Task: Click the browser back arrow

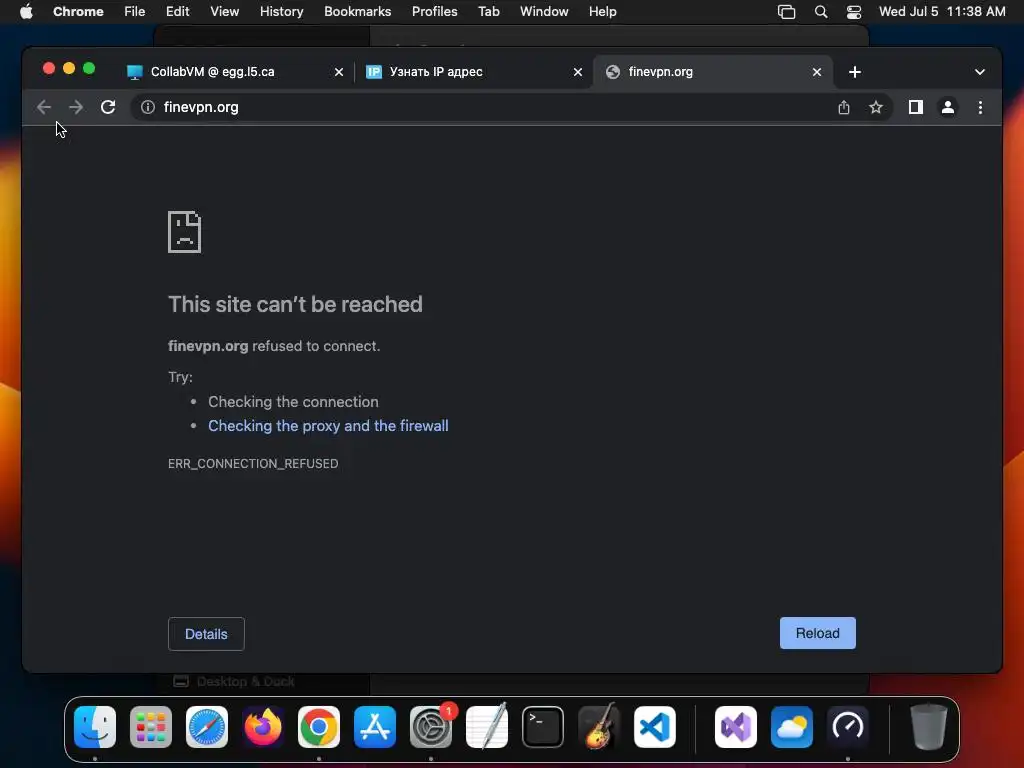Action: coord(44,107)
